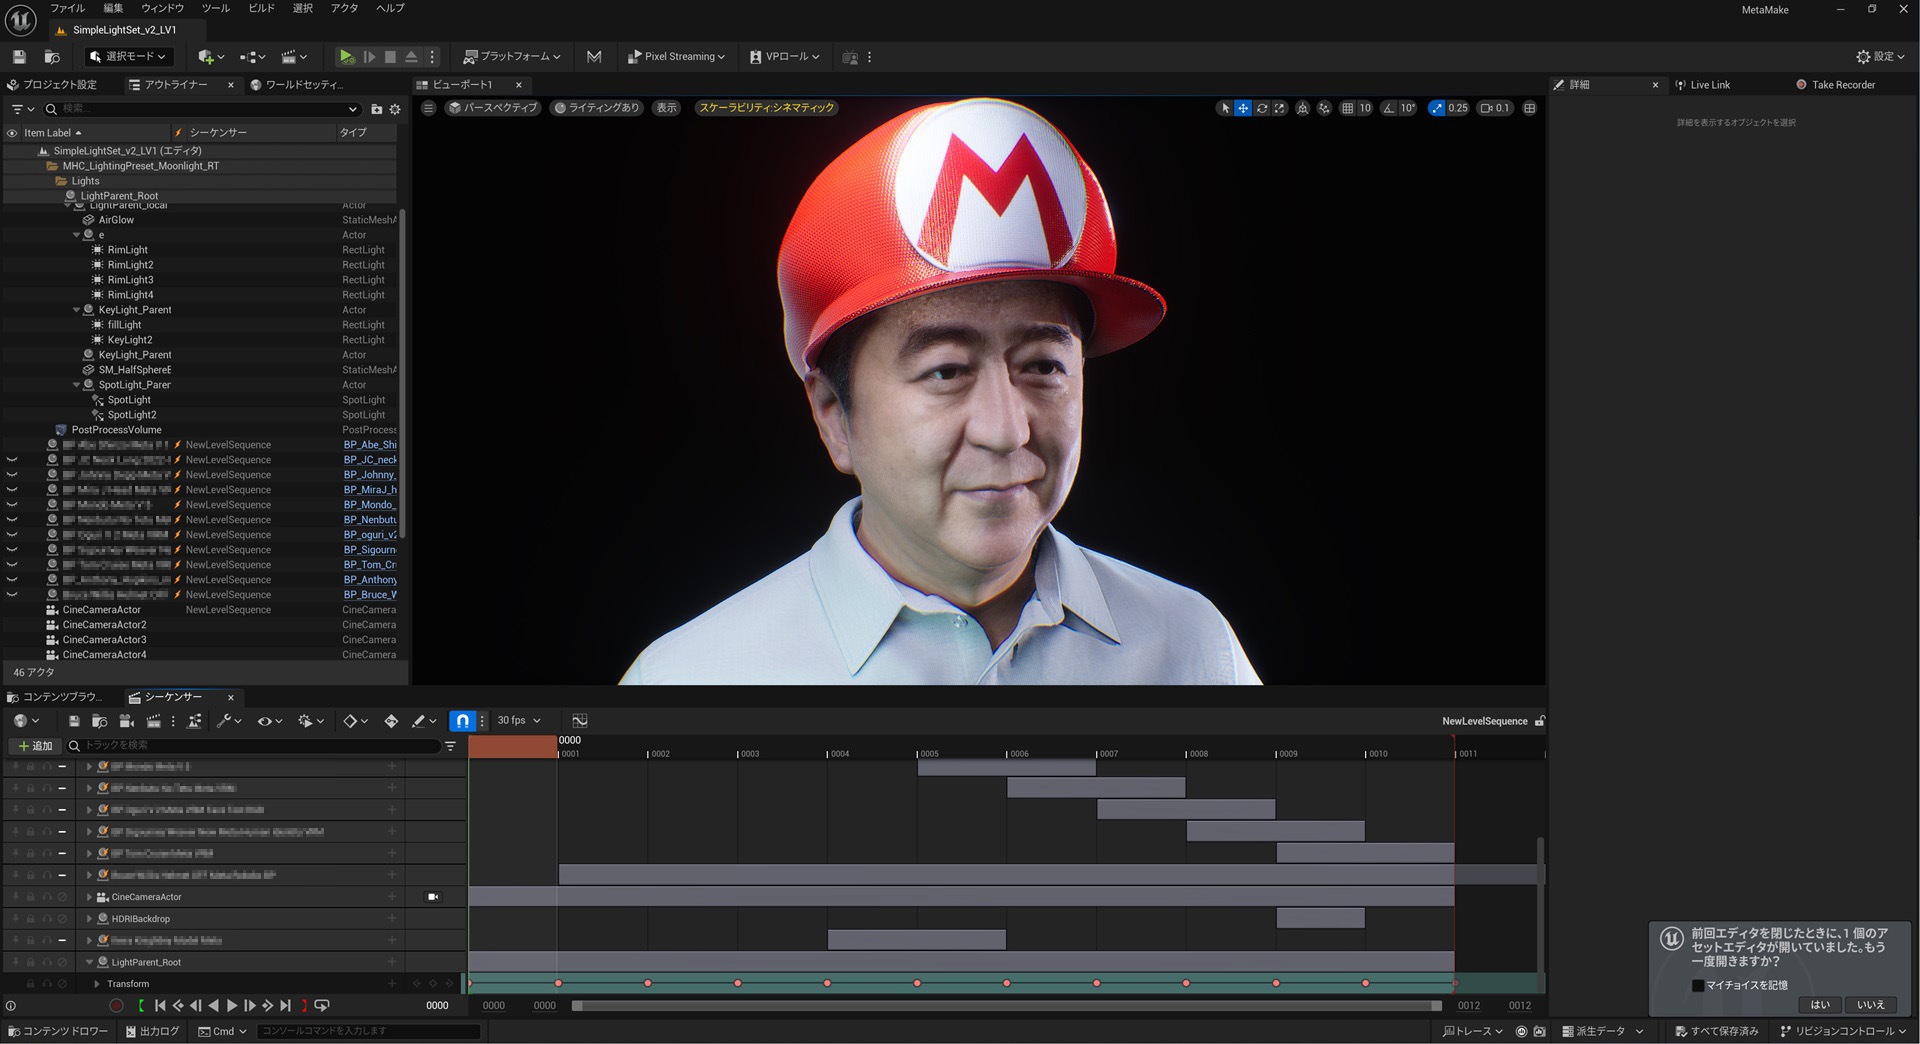
Task: Open the Pixel Streaming dropdown
Action: click(x=675, y=57)
